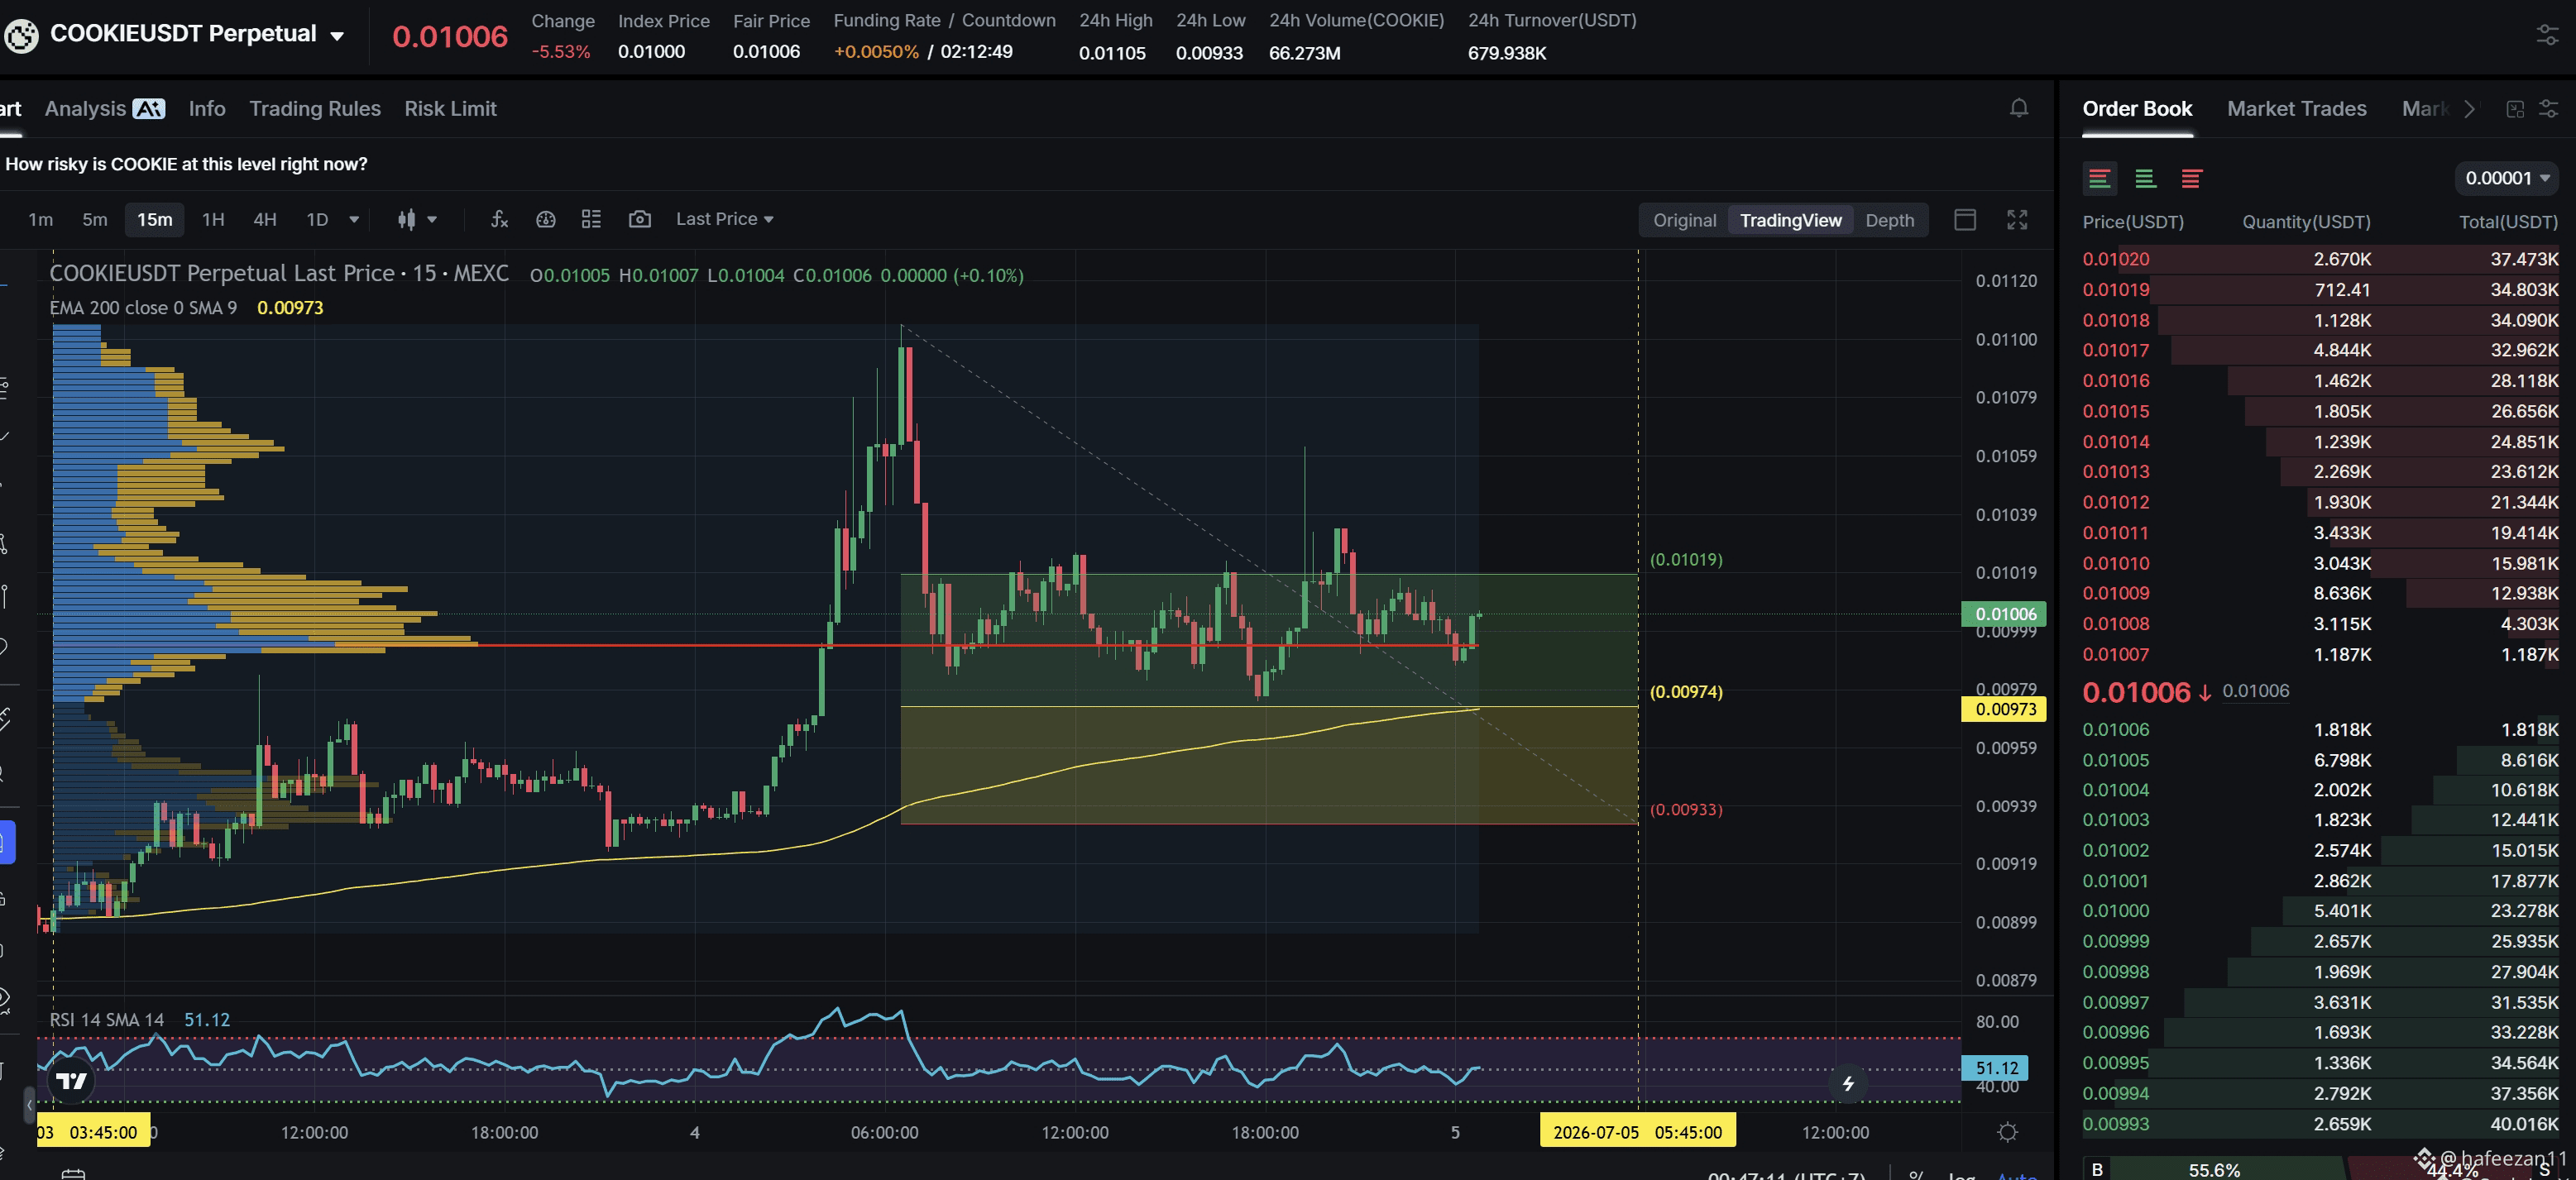The image size is (2576, 1180).
Task: Select the 1m timeframe
Action: [40, 219]
